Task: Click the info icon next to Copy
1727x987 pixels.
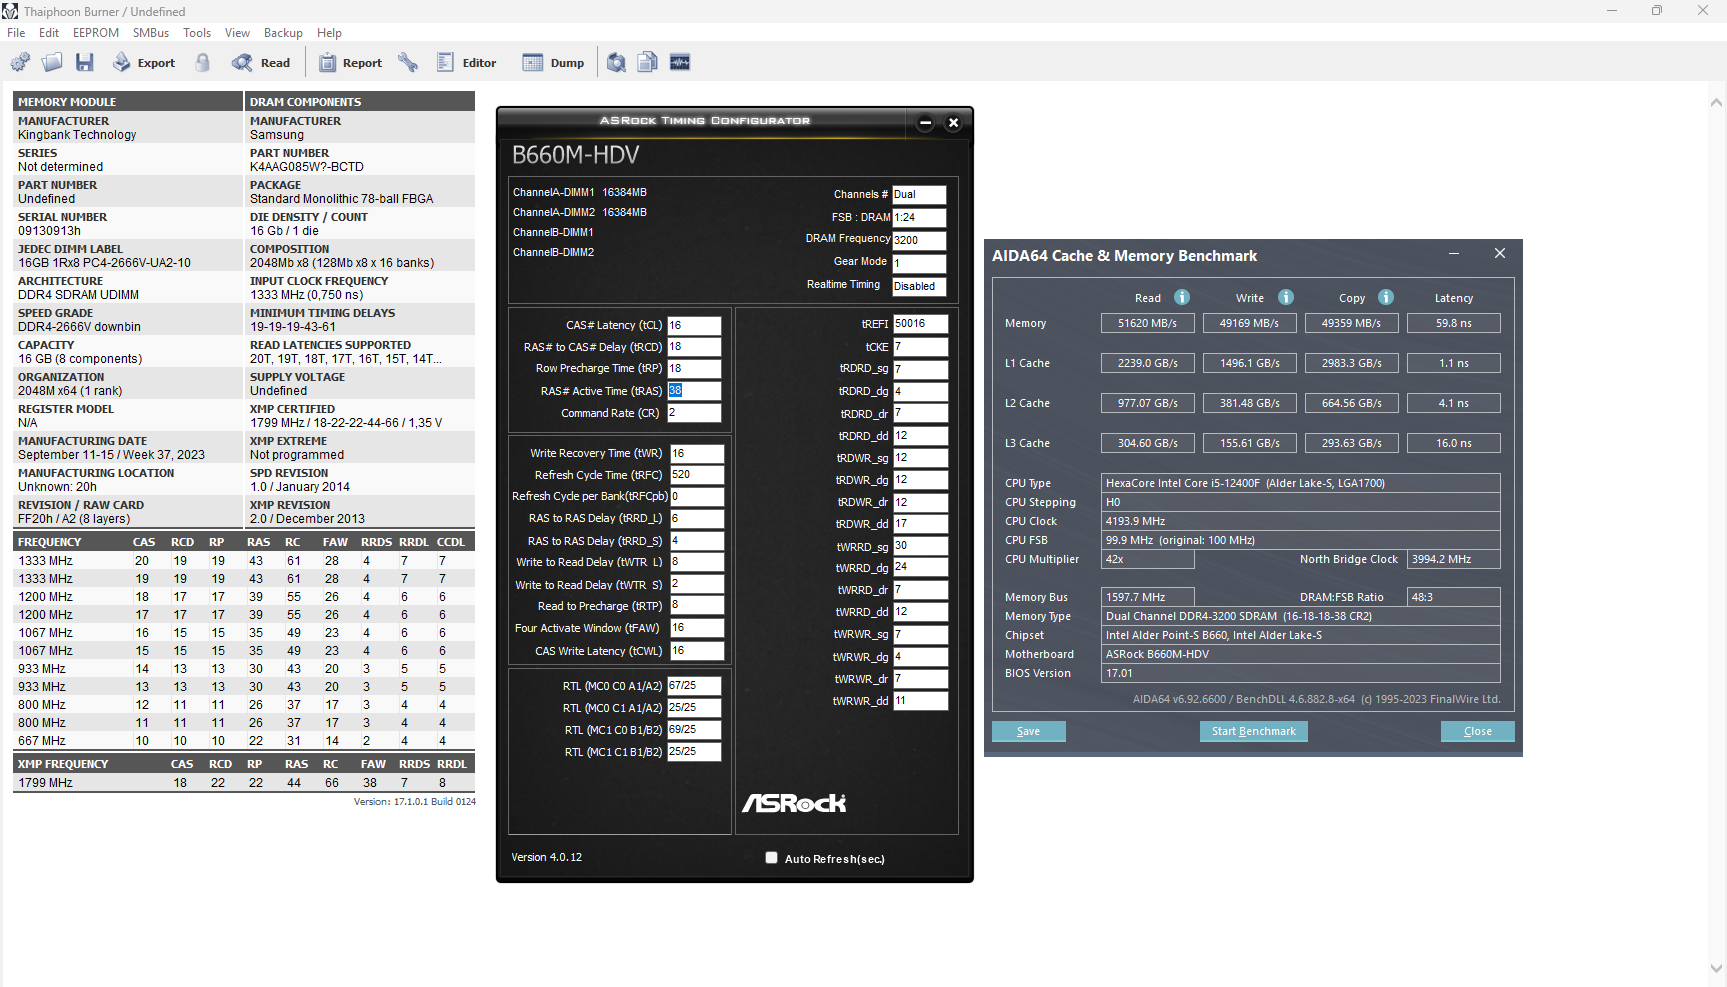Action: (1386, 297)
